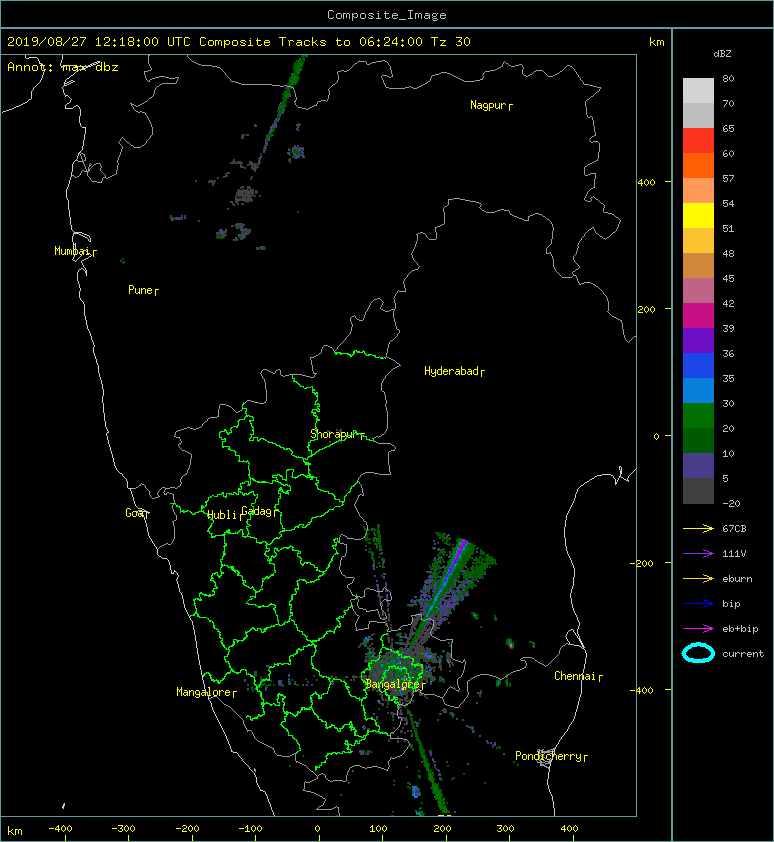Click the 111V purple arrow legend icon
Viewport: 774px width, 842px height.
(x=698, y=554)
